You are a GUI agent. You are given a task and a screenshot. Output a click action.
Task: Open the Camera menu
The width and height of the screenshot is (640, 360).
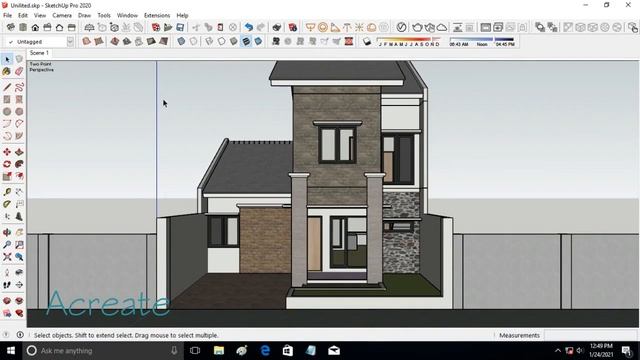(62, 16)
